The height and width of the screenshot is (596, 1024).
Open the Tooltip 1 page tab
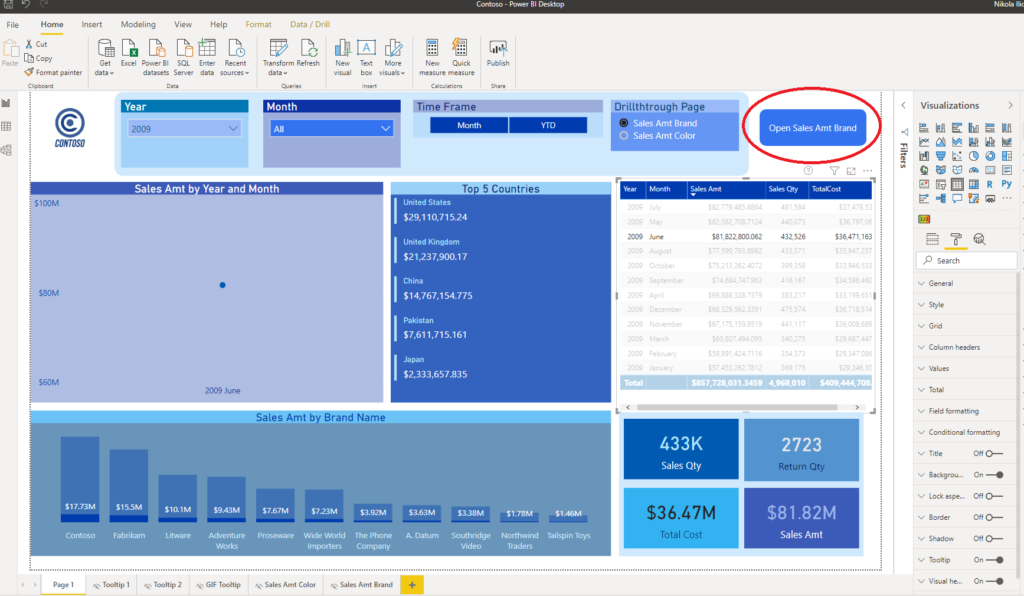tap(111, 585)
